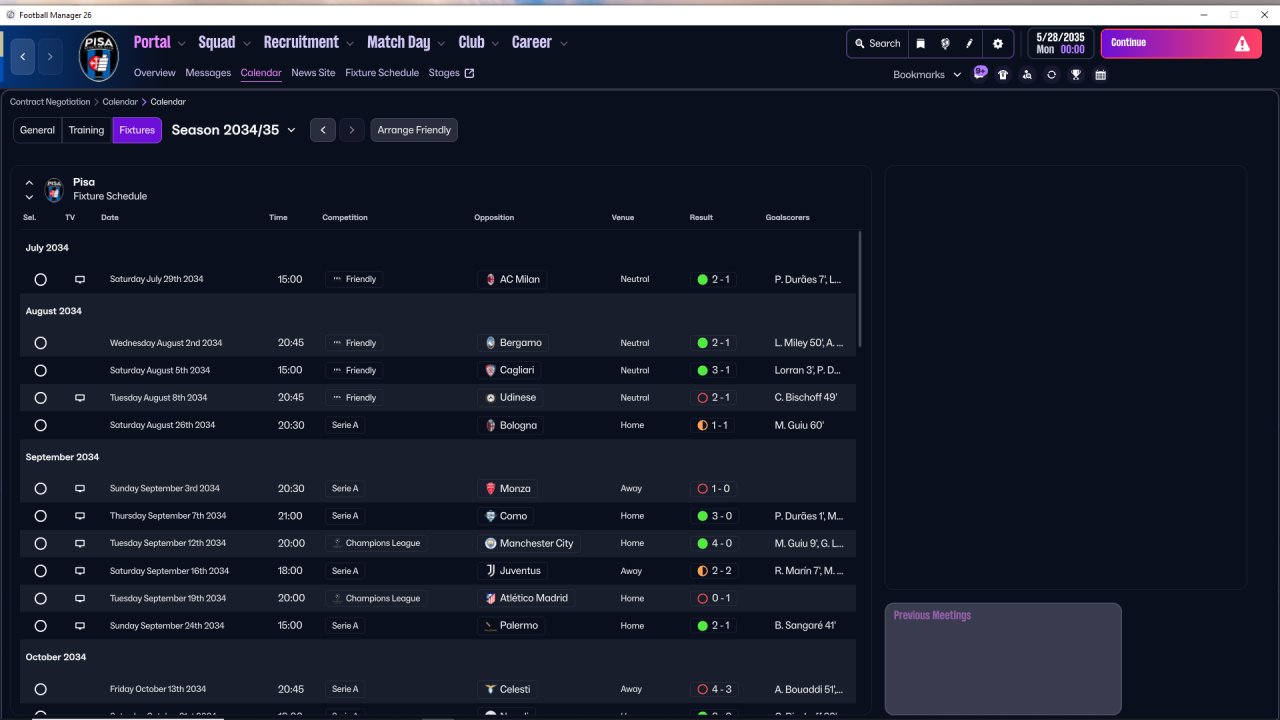This screenshot has height=720, width=1280.
Task: Click the Opposition column header
Action: (494, 218)
